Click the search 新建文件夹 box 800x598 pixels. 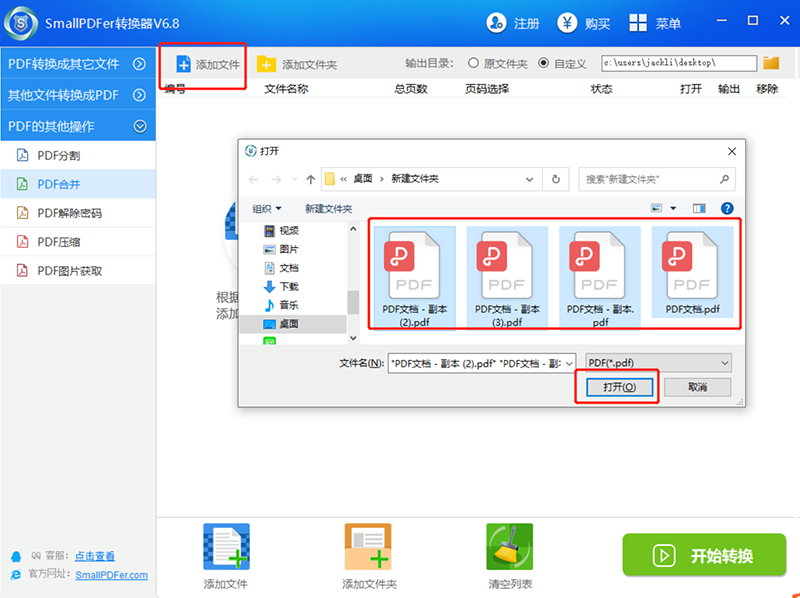[x=657, y=179]
